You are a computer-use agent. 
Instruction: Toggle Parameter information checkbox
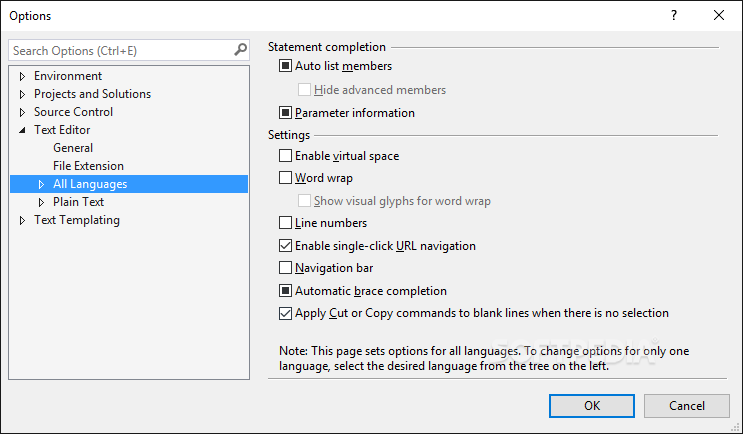click(285, 113)
